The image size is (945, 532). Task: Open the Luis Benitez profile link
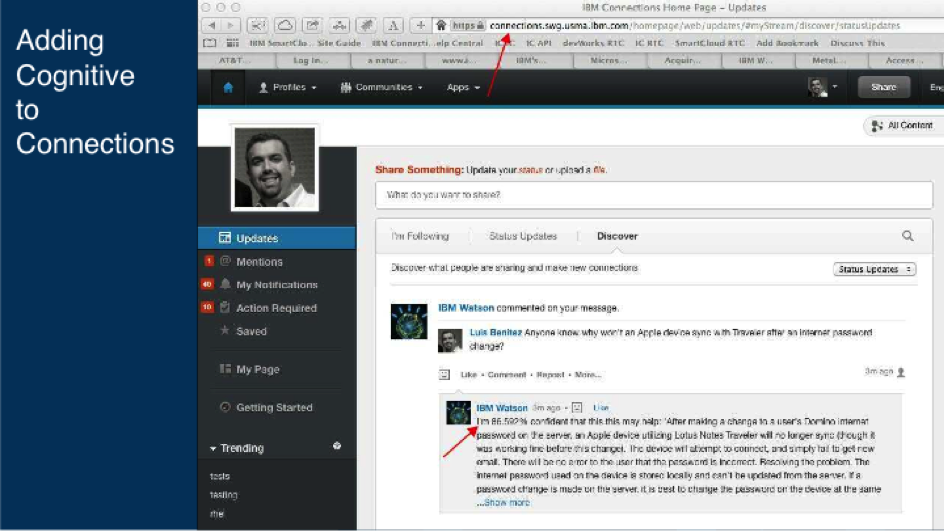(x=495, y=333)
